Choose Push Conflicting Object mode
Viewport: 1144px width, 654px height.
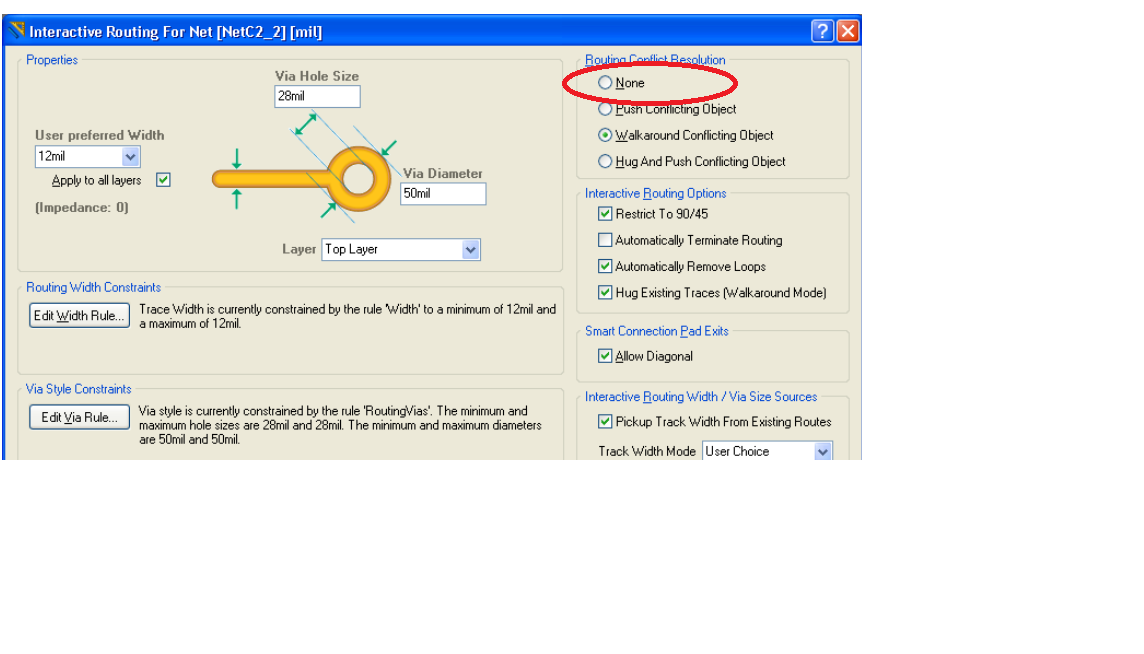(x=605, y=109)
